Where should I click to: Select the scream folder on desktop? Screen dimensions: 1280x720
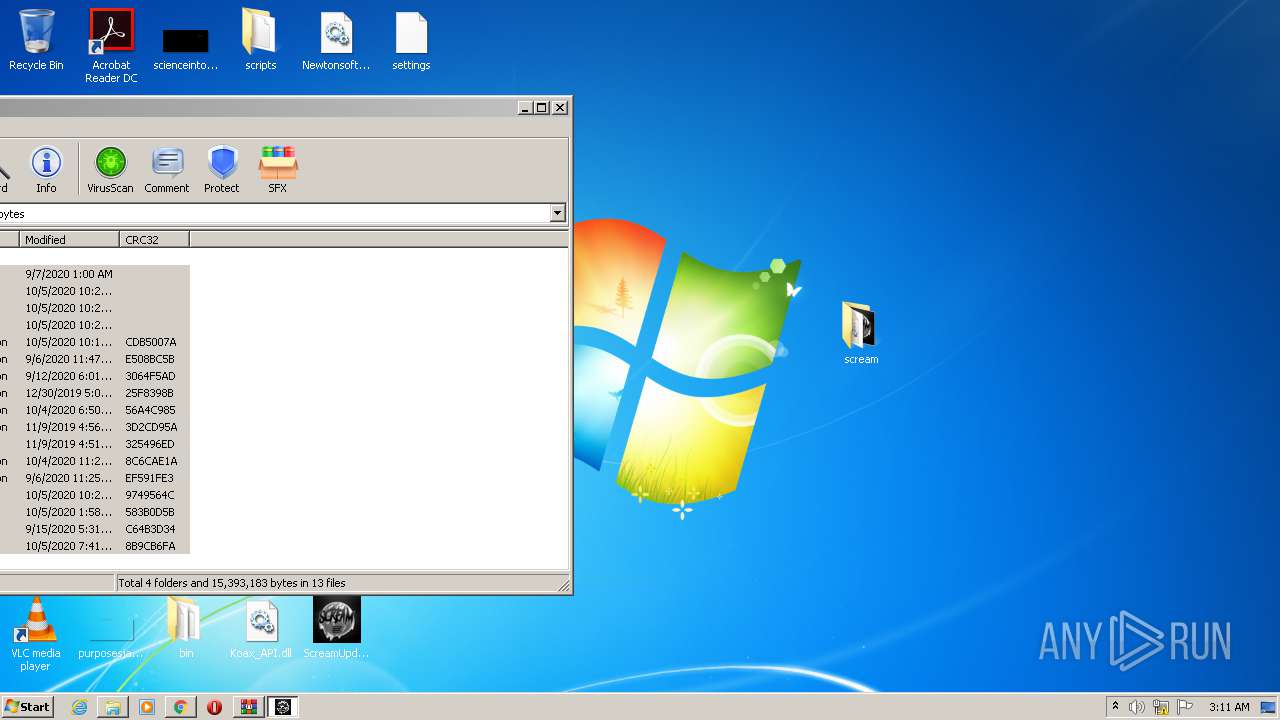[860, 333]
